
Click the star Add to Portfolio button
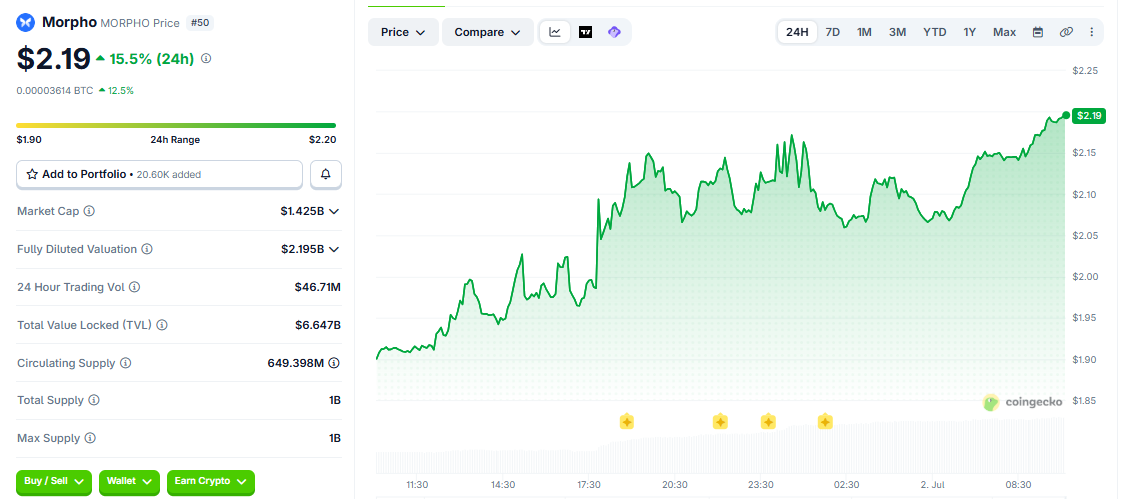159,174
